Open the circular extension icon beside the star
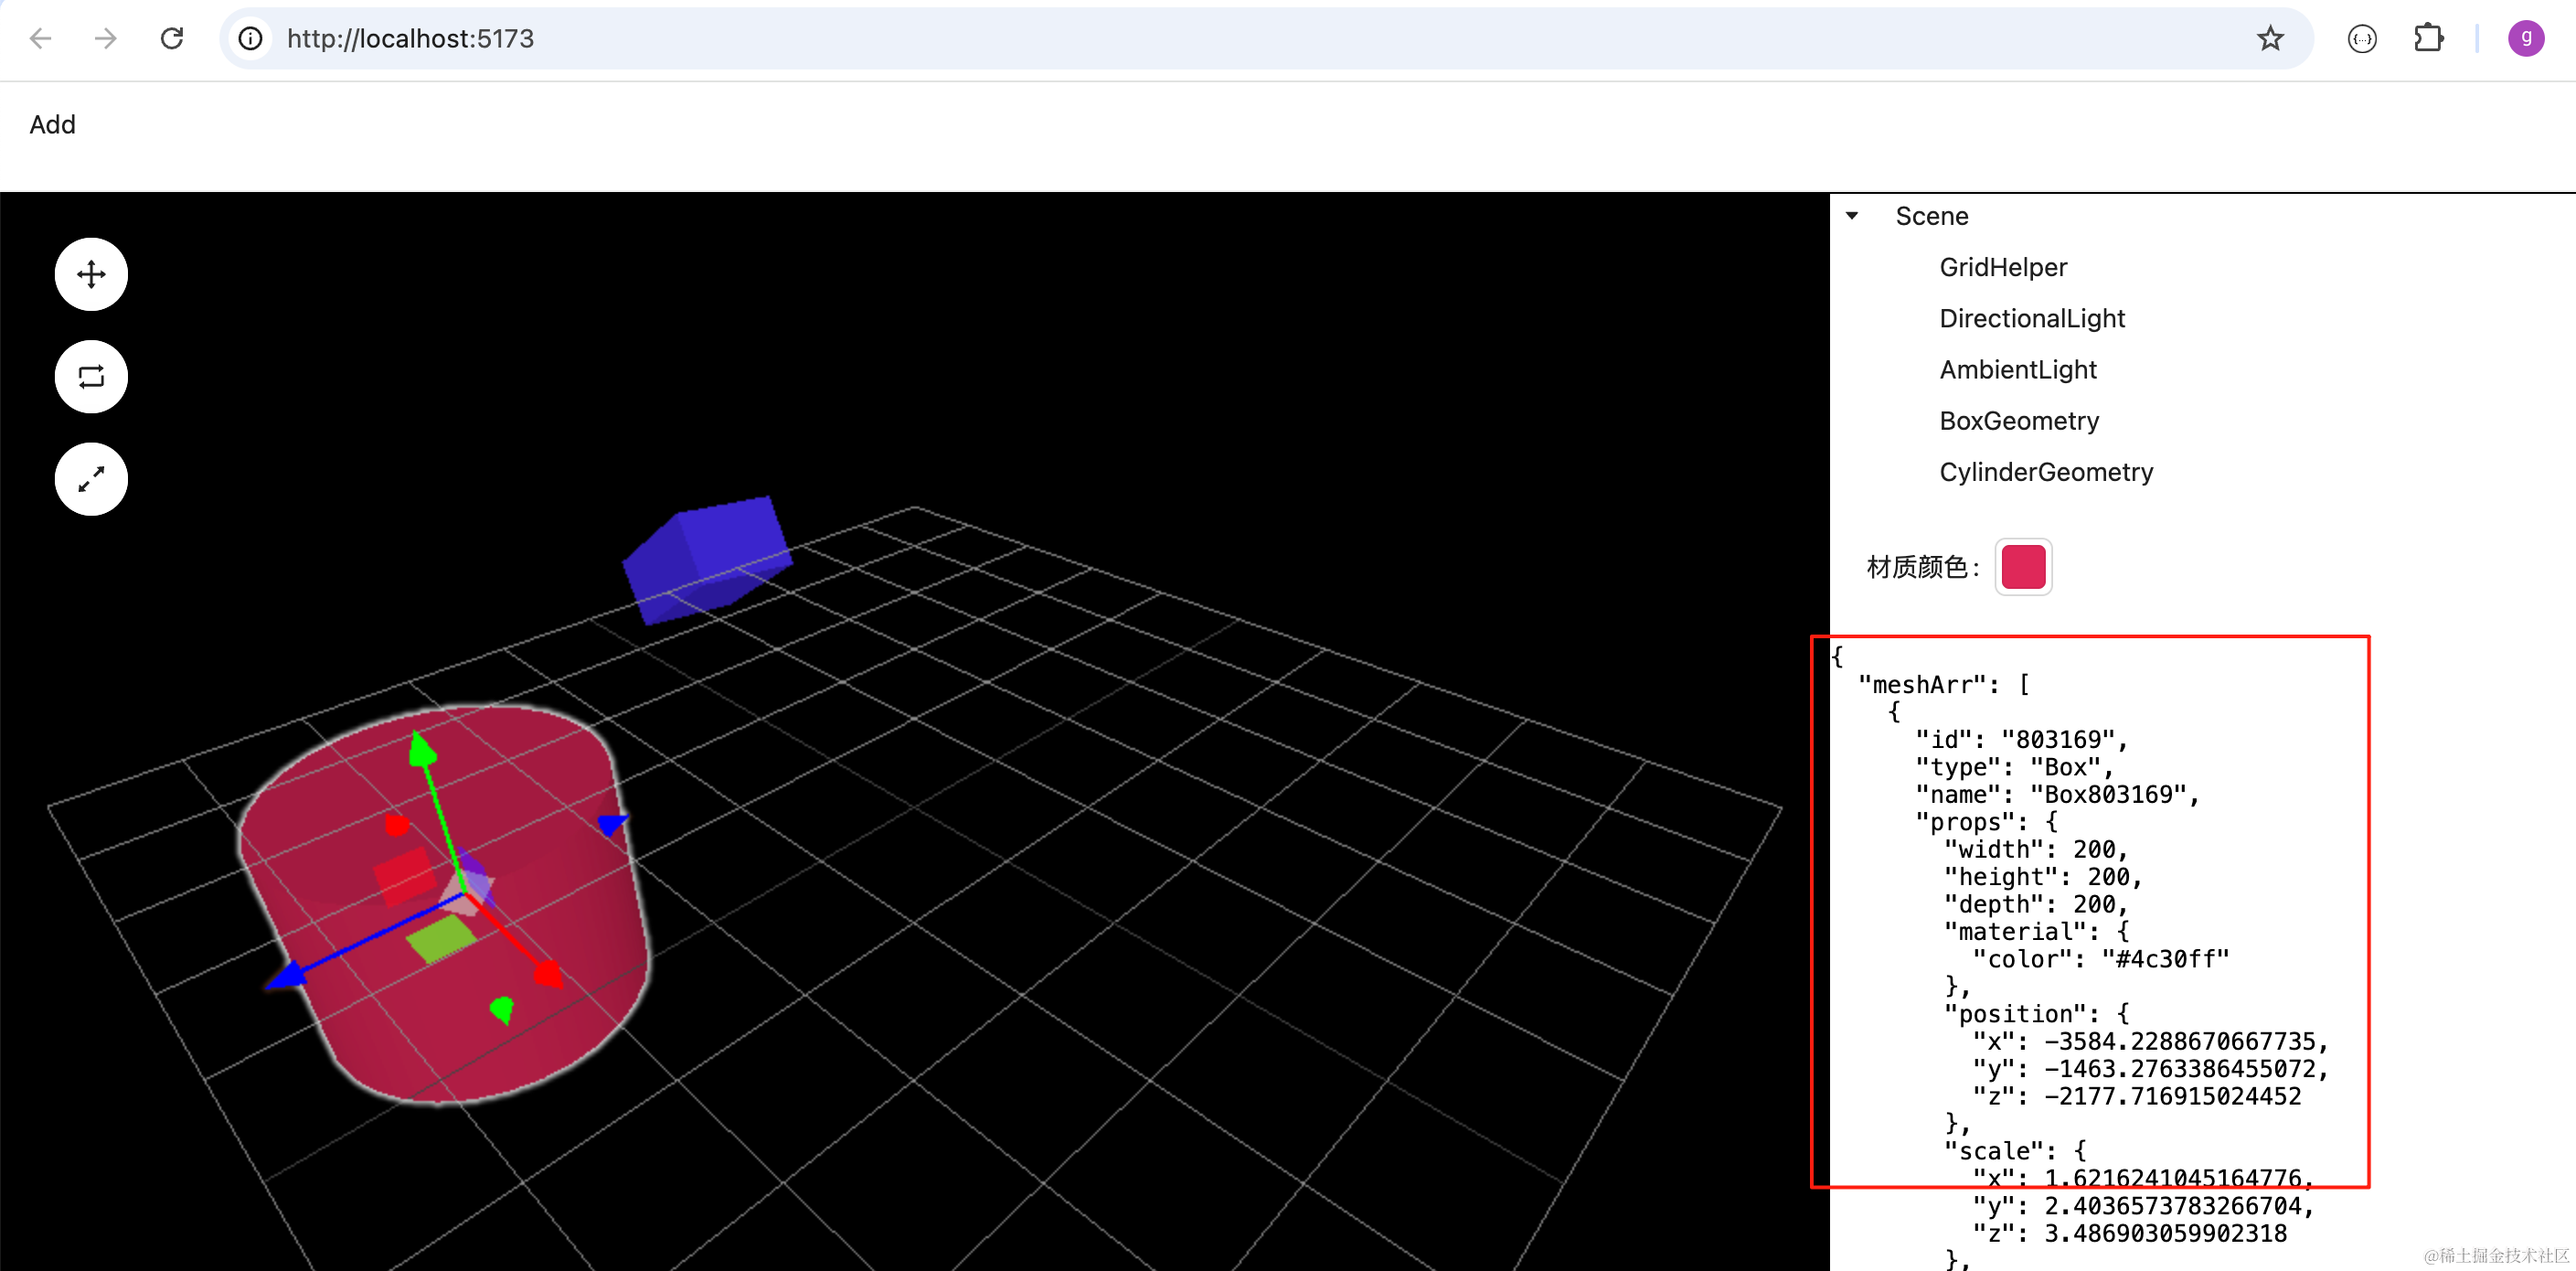This screenshot has height=1271, width=2576. coord(2362,38)
